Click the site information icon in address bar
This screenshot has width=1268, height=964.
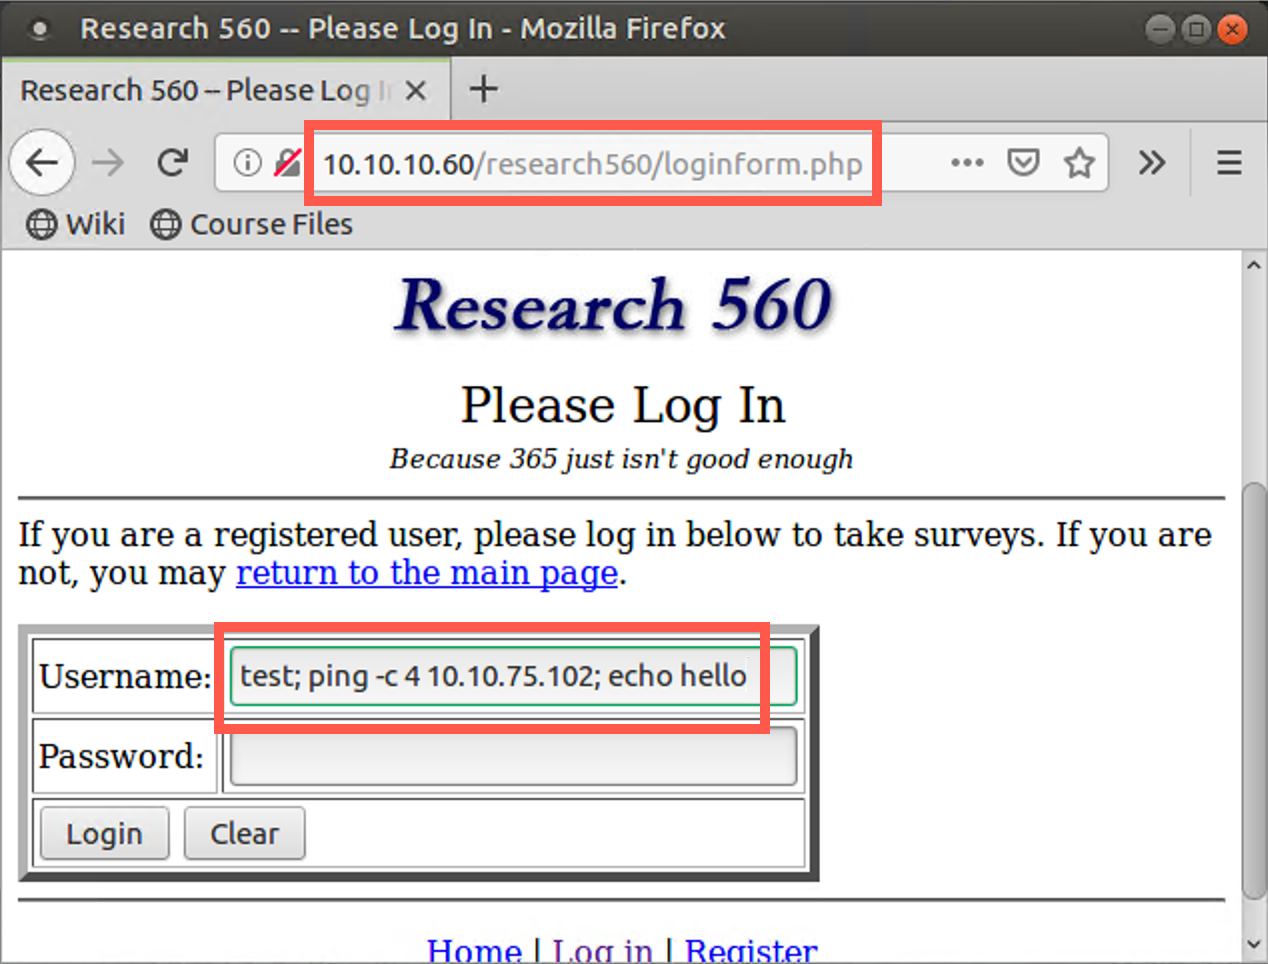246,162
